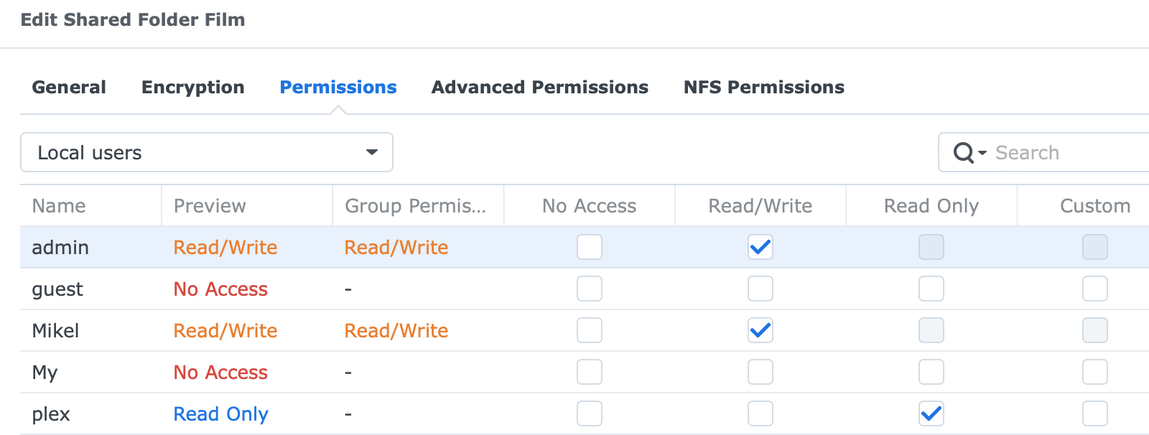The width and height of the screenshot is (1149, 435).
Task: Select the Permissions tab
Action: click(338, 88)
